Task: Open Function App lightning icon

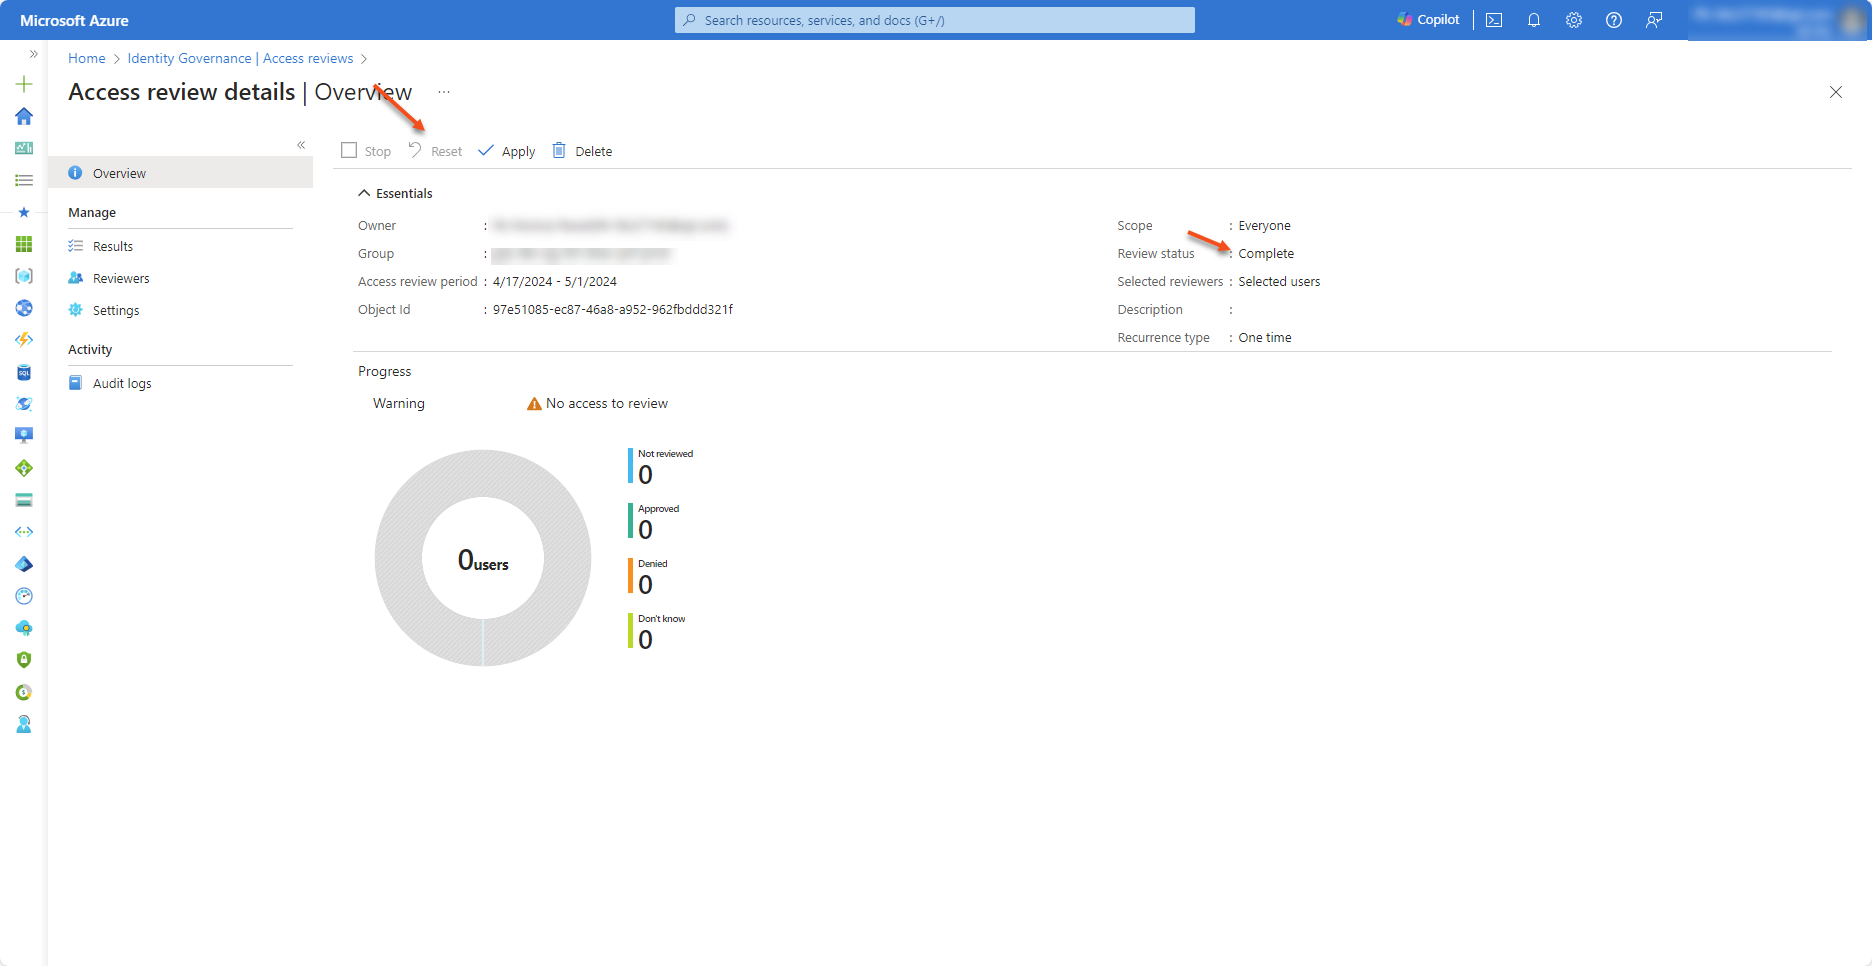Action: (24, 340)
